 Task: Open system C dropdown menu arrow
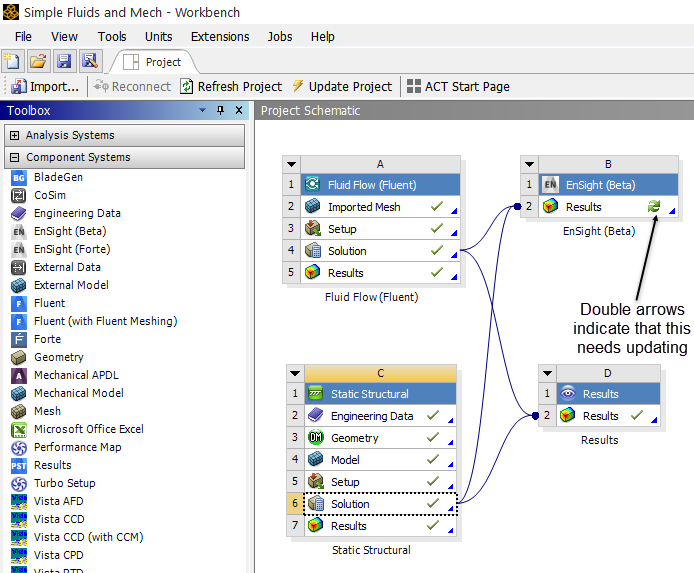coord(295,373)
